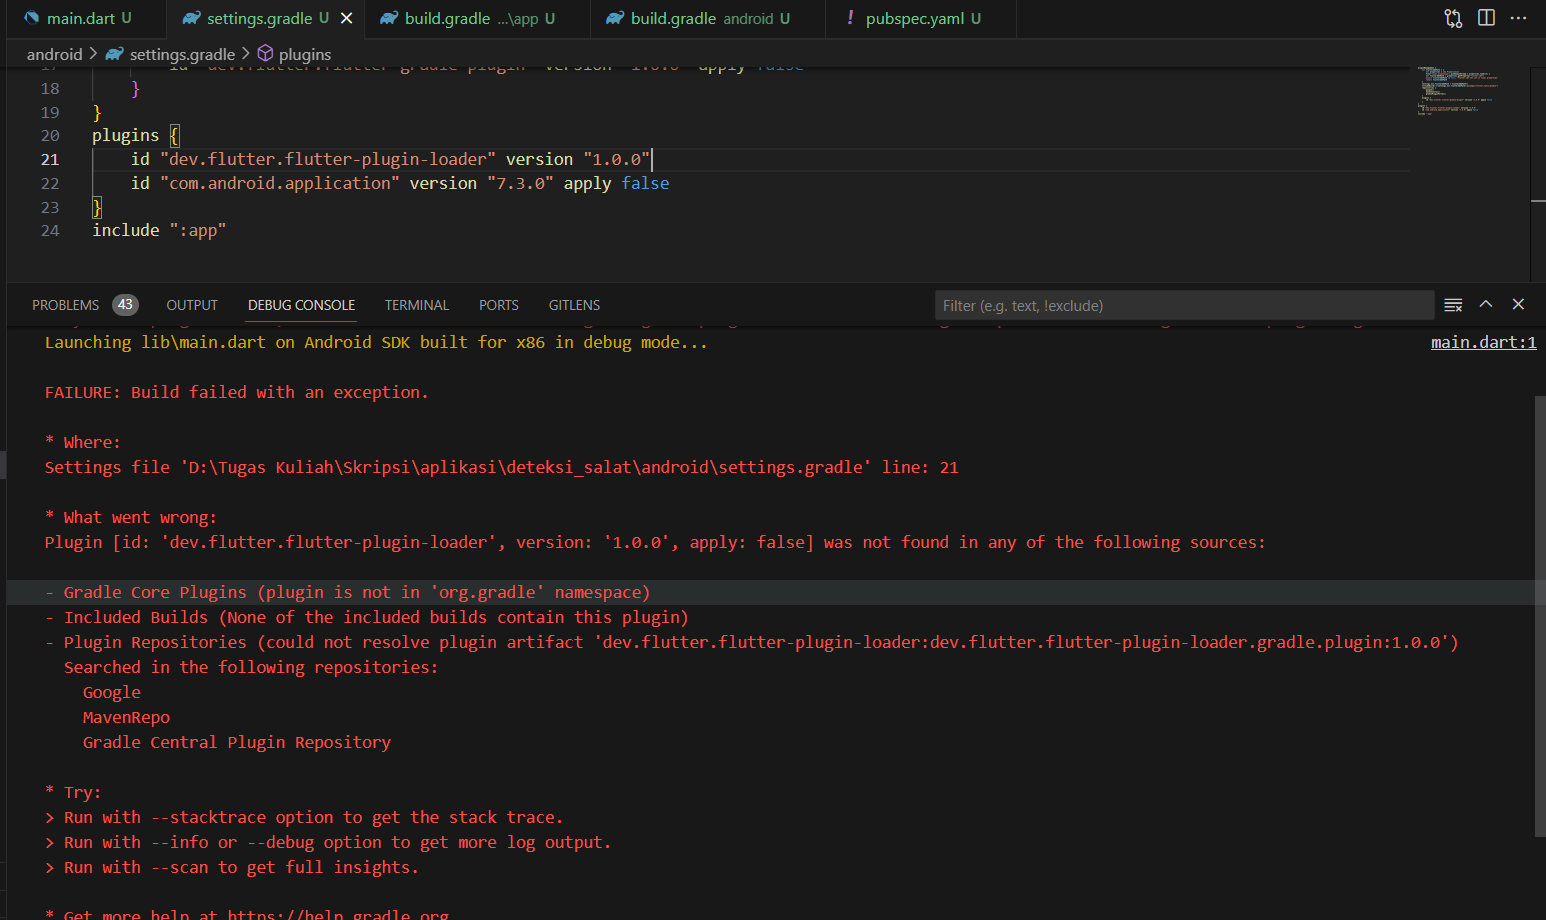This screenshot has width=1546, height=920.
Task: Close the settings.gradle tab
Action: [346, 18]
